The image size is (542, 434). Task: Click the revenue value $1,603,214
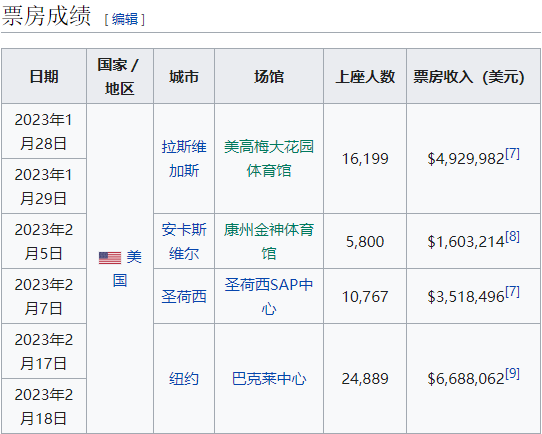[x=466, y=242]
